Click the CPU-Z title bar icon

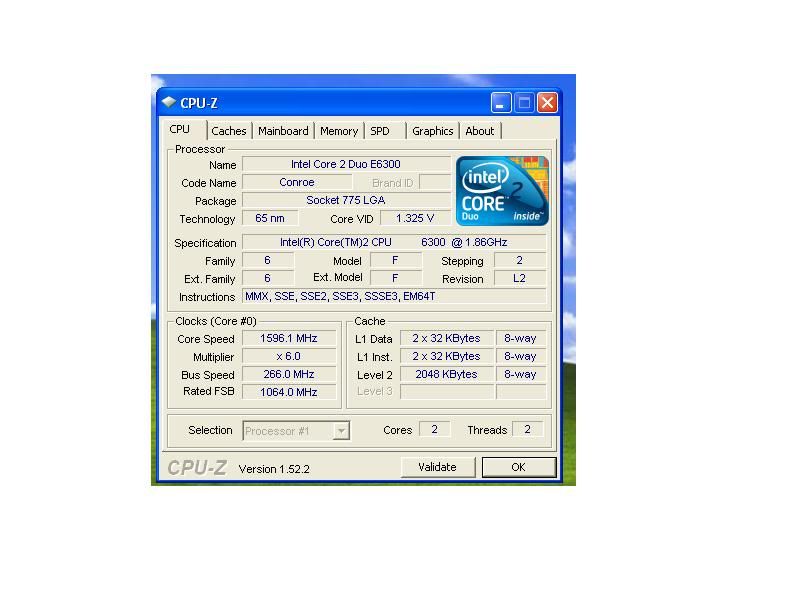(169, 103)
